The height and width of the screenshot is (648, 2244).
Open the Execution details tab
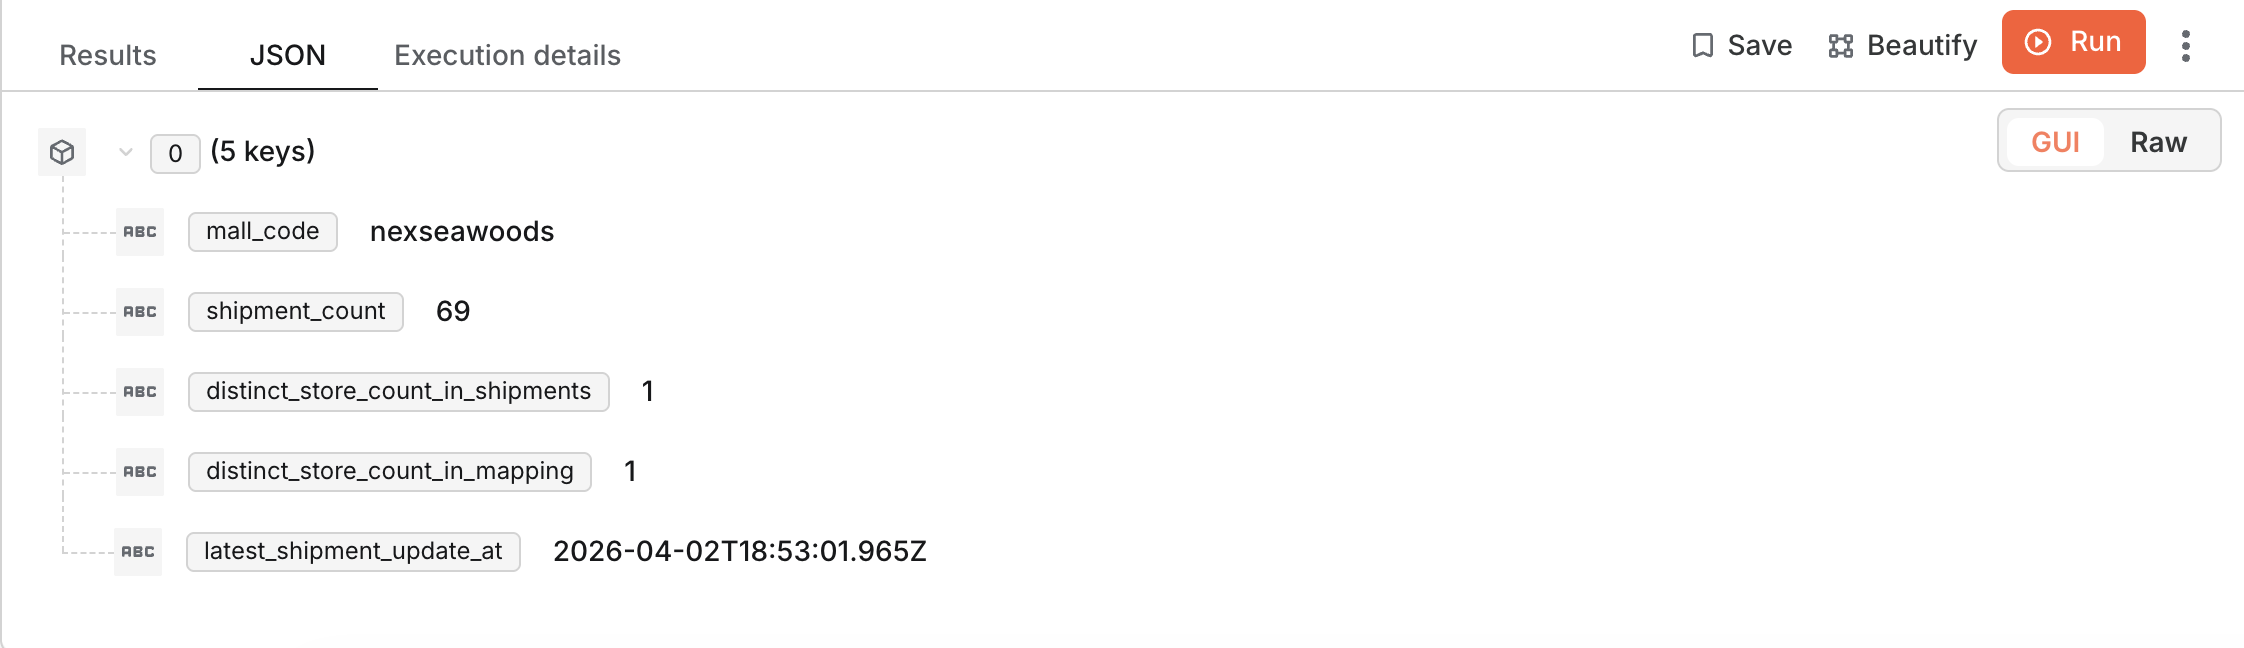(x=508, y=55)
